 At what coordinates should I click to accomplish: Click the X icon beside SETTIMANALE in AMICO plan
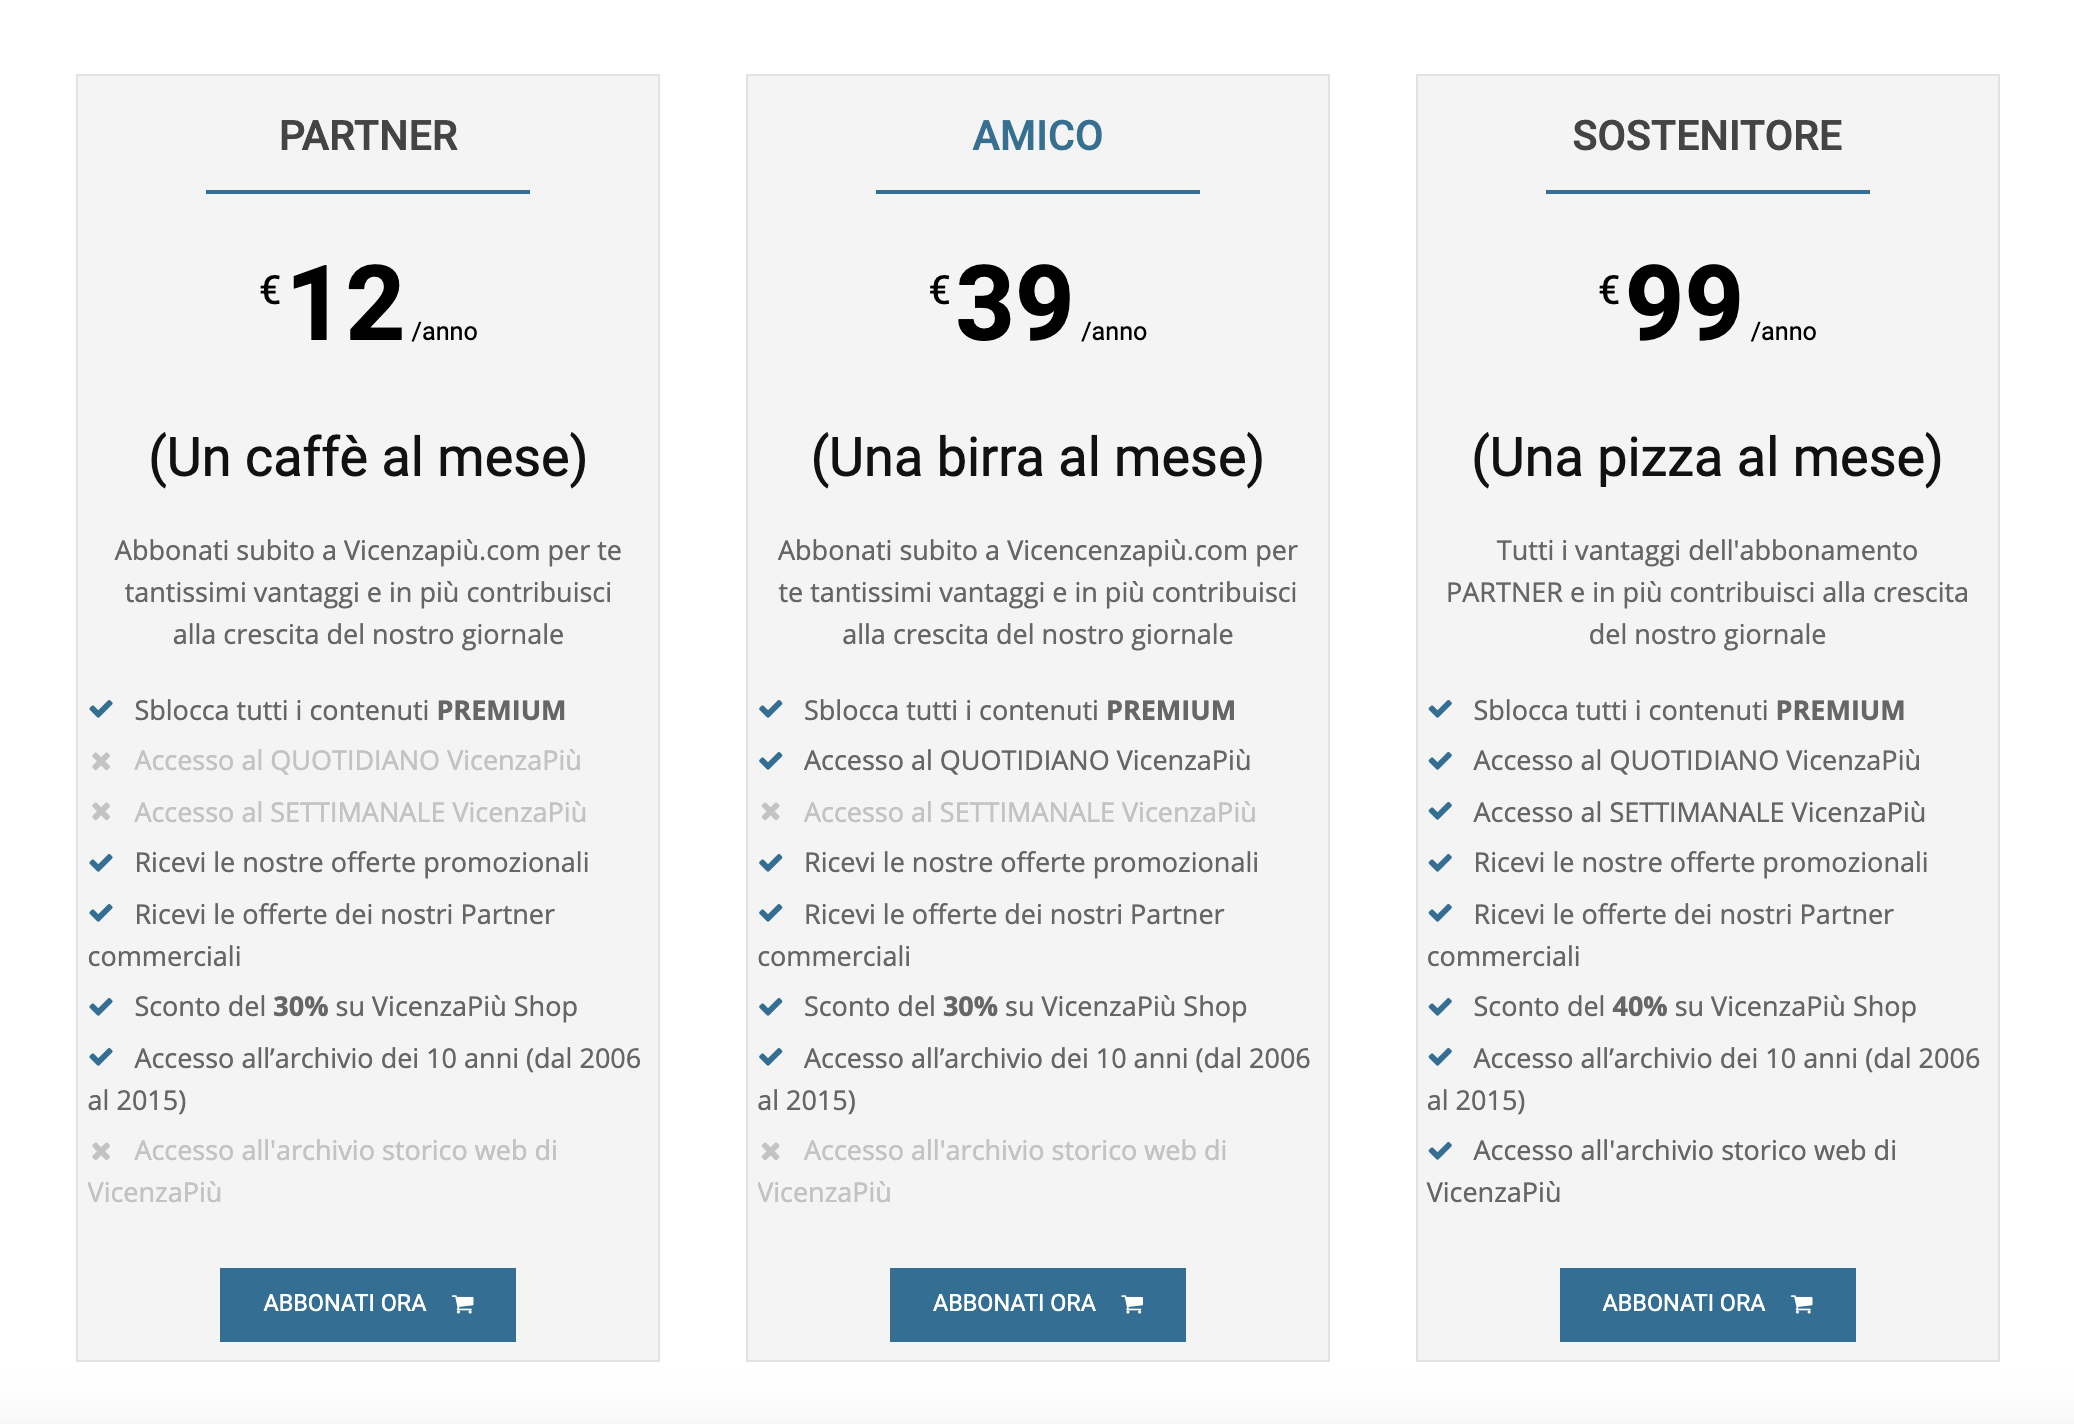pos(770,812)
